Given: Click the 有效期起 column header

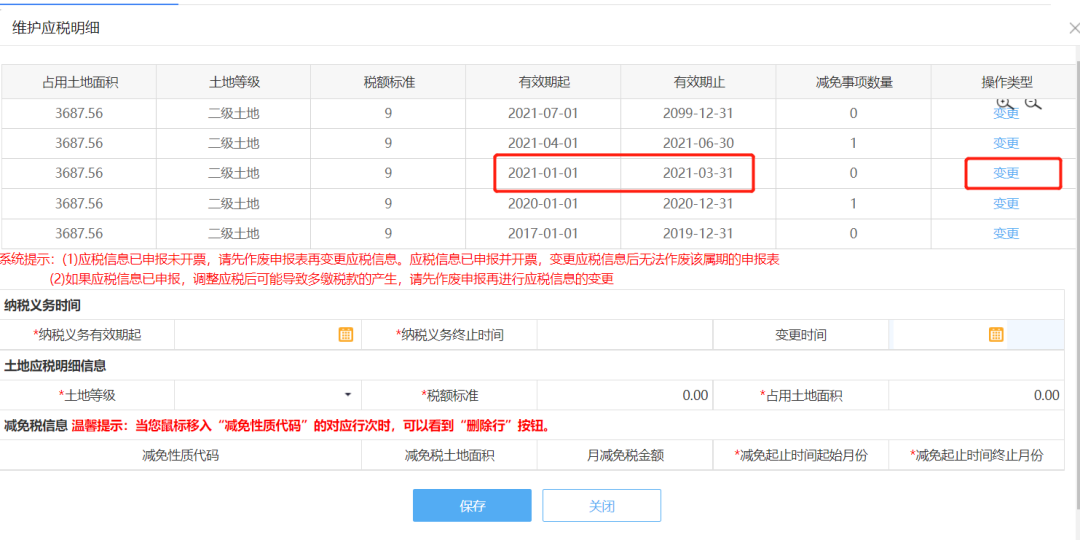Looking at the screenshot, I should tap(544, 83).
